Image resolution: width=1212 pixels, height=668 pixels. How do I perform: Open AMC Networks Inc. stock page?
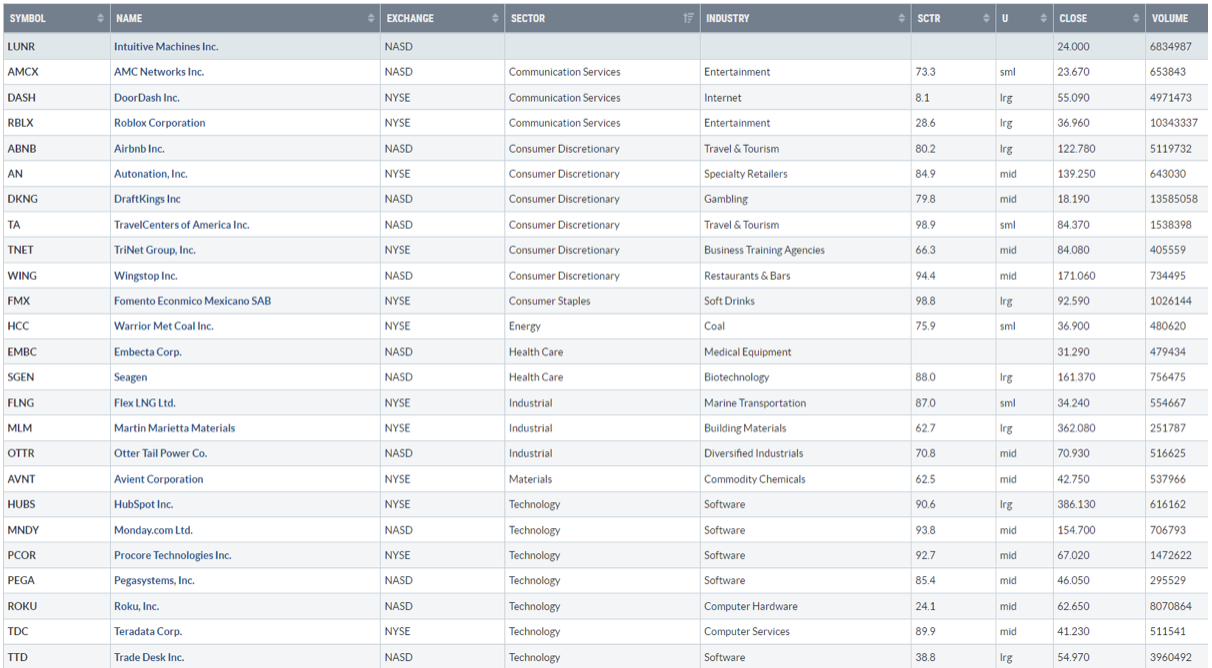159,72
